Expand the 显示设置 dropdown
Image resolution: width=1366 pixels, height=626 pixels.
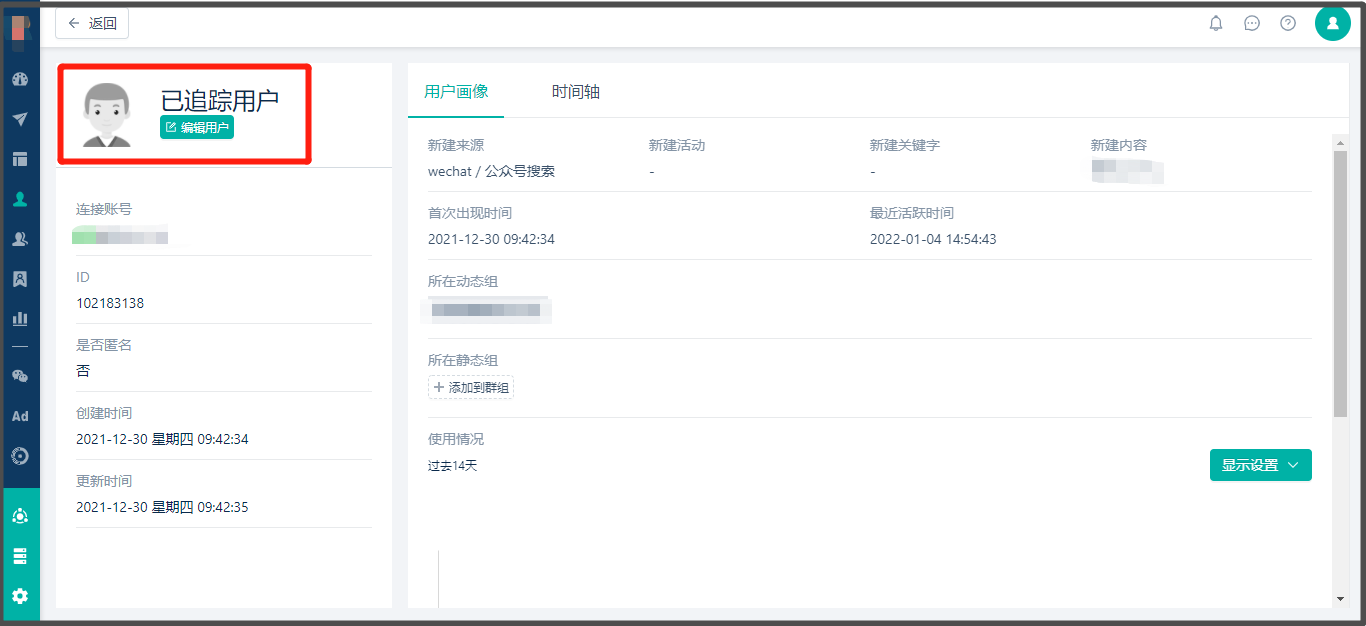click(x=1260, y=465)
